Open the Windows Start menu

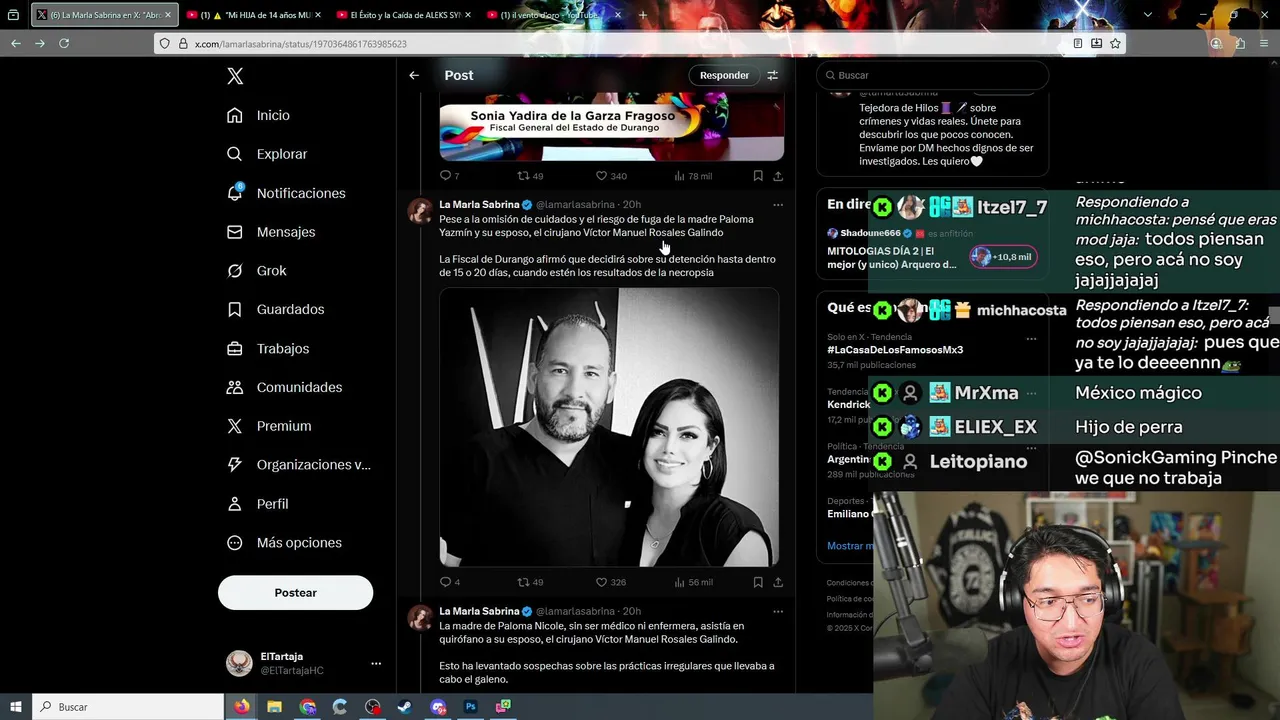pos(16,707)
